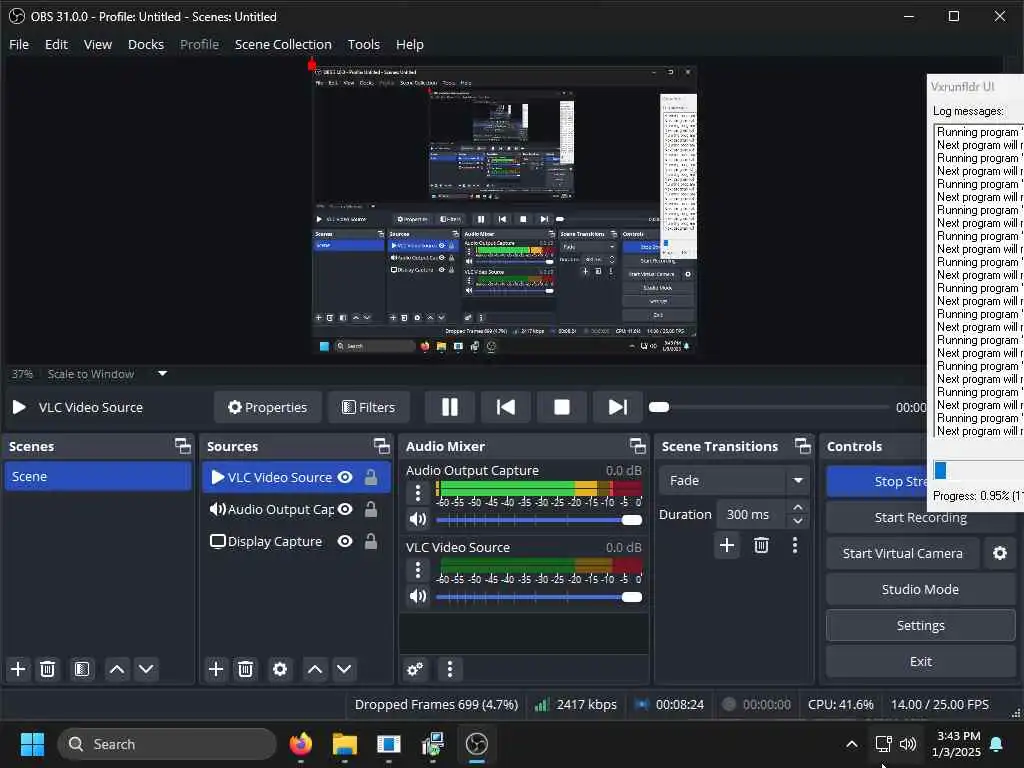Open source properties gear in Sources toolbar
The width and height of the screenshot is (1024, 768).
click(x=280, y=669)
